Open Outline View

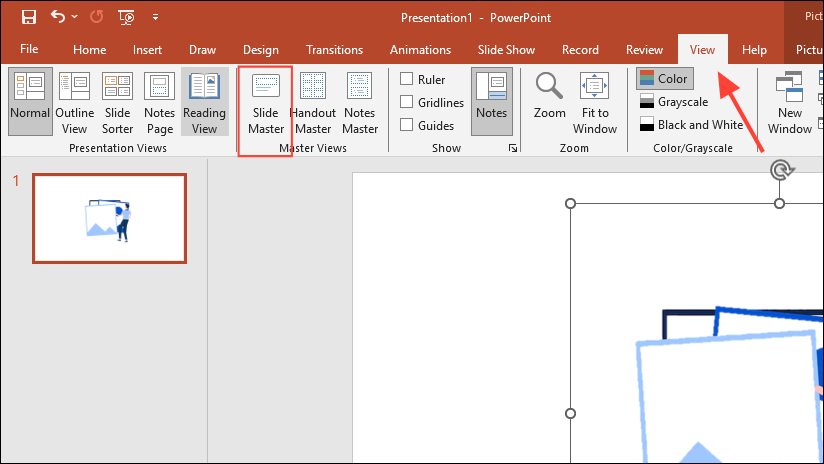coord(74,101)
